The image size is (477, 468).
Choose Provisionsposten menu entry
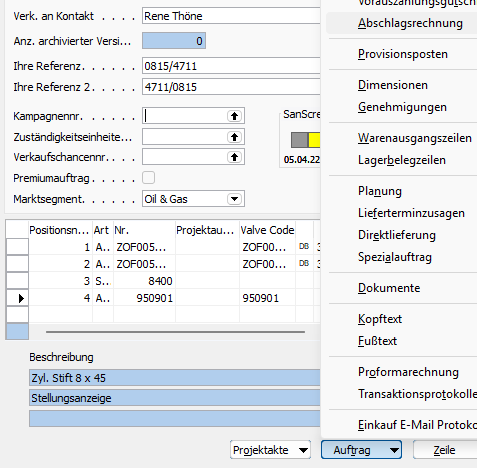click(403, 54)
